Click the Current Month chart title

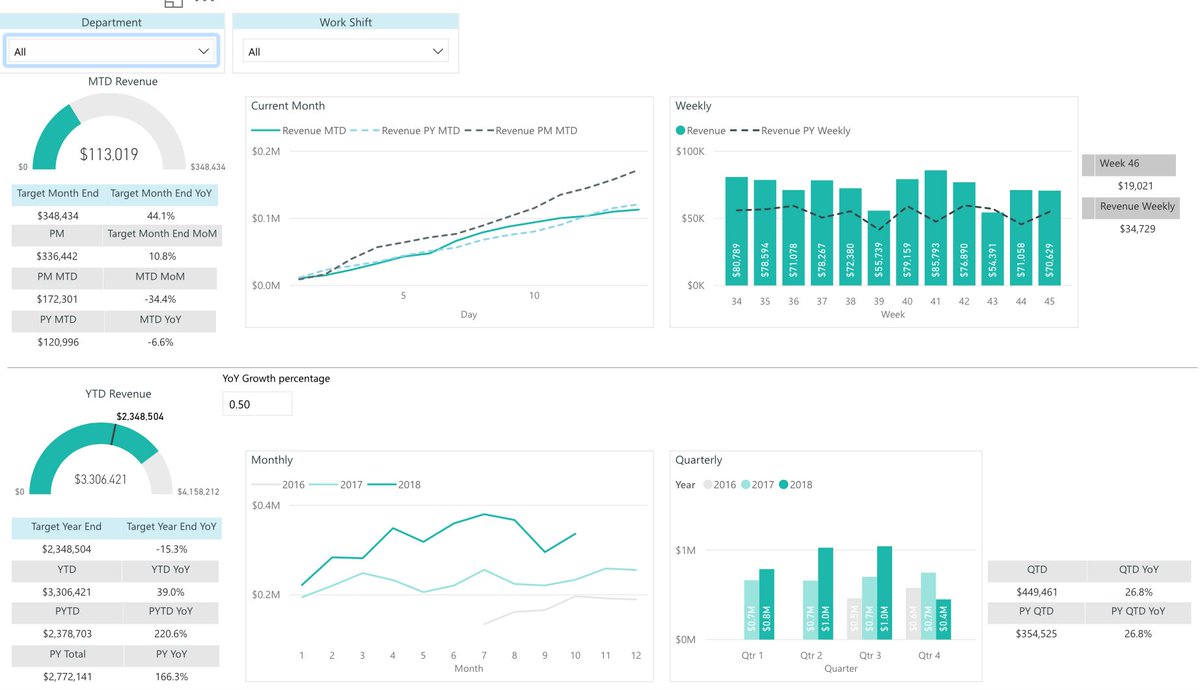point(290,105)
